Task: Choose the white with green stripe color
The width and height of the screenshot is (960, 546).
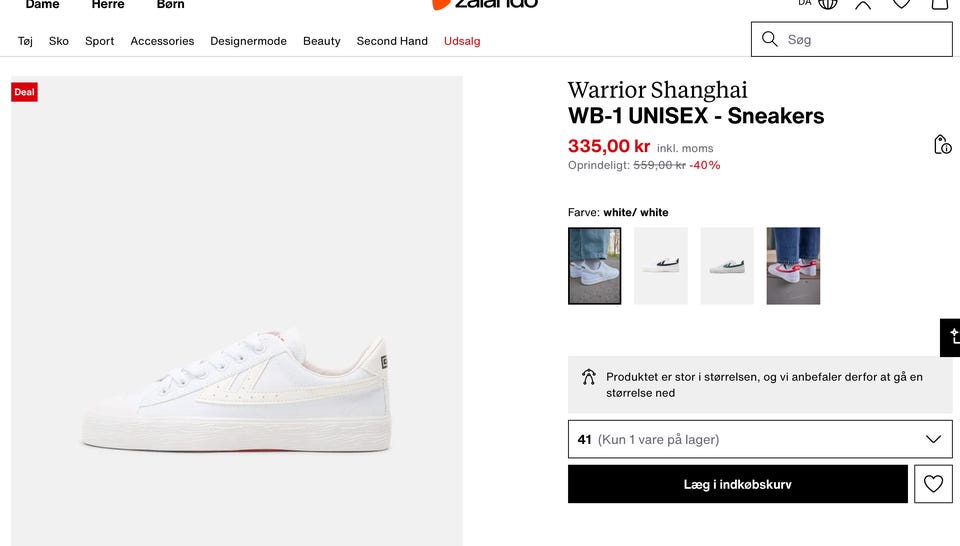Action: (x=727, y=266)
